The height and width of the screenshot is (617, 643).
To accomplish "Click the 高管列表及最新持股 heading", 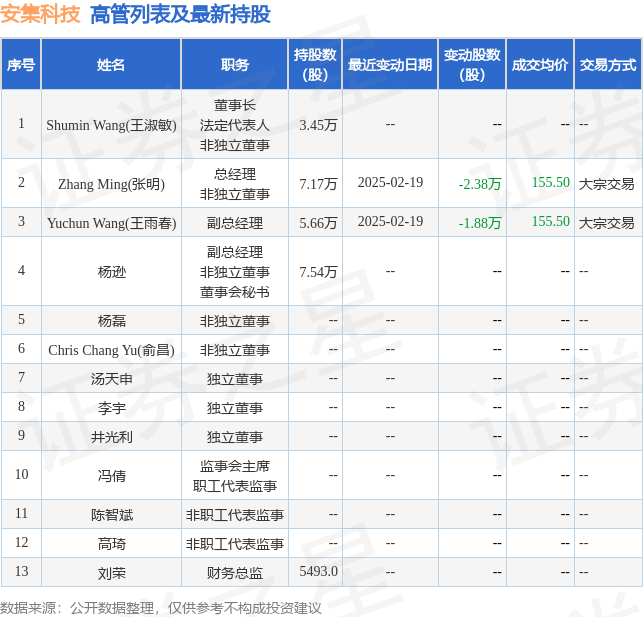I will [180, 14].
